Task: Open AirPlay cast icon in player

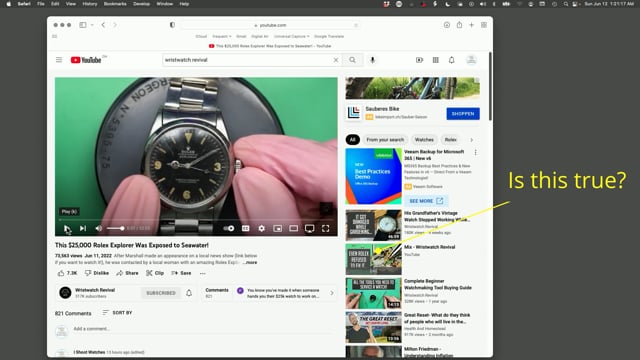Action: [309, 229]
